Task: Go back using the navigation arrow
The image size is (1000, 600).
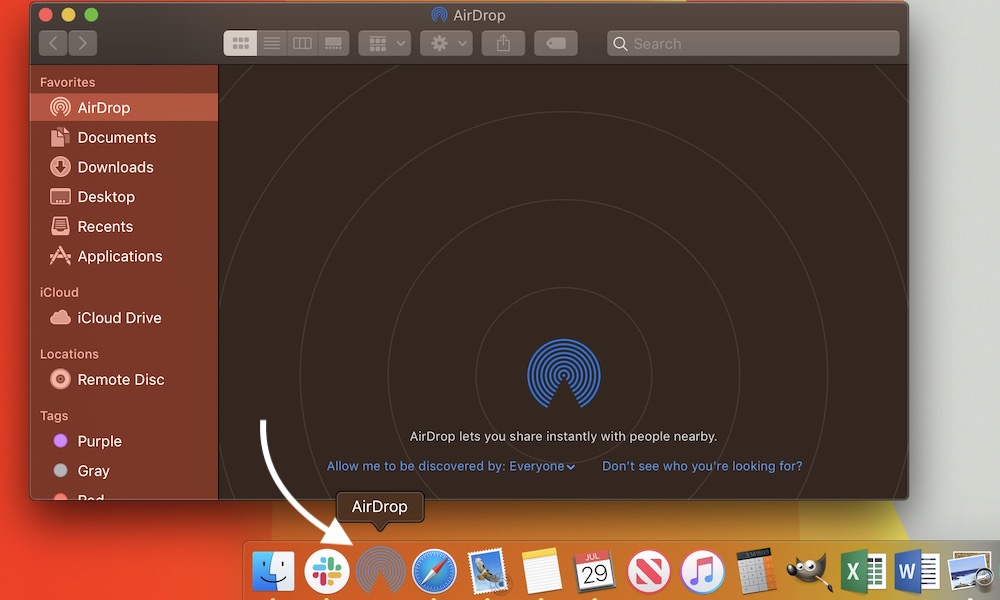Action: (51, 43)
